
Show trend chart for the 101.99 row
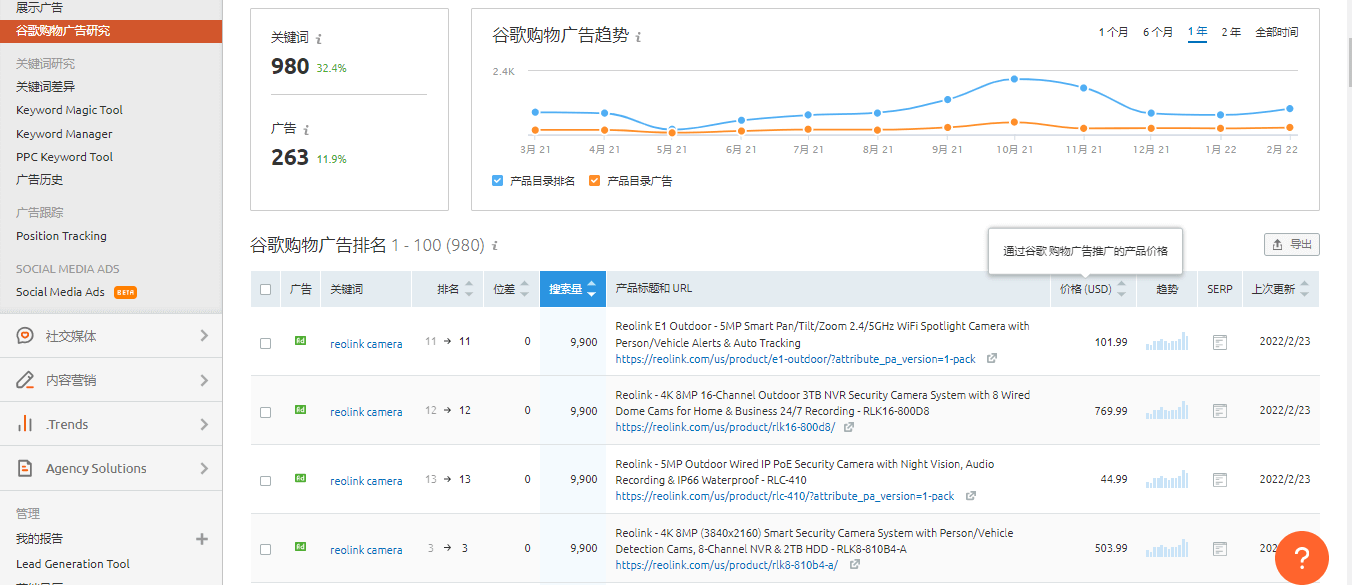pyautogui.click(x=1167, y=341)
